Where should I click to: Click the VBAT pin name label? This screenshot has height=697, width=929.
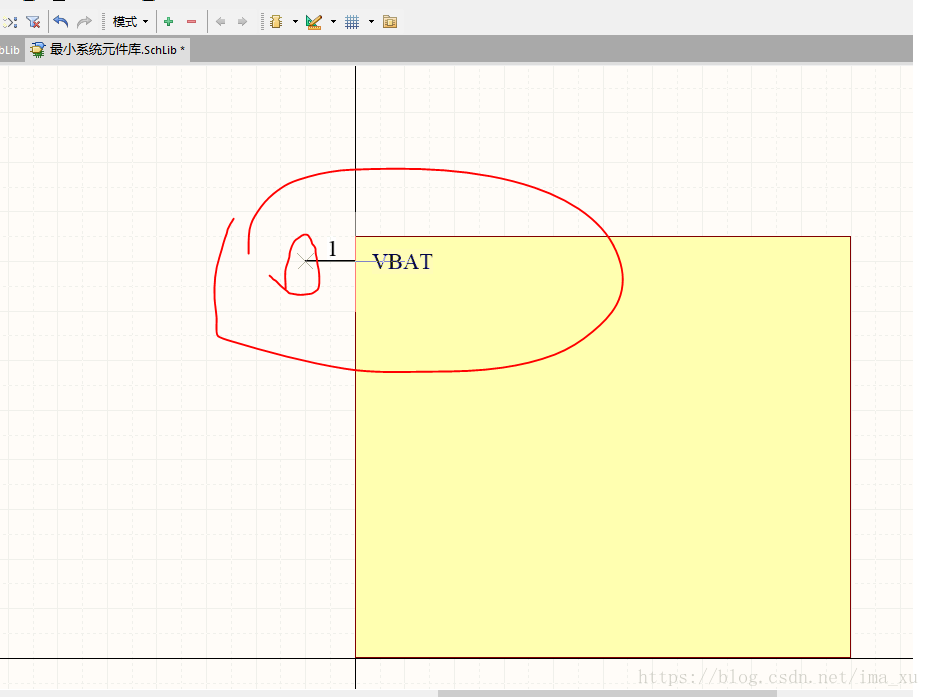(402, 262)
